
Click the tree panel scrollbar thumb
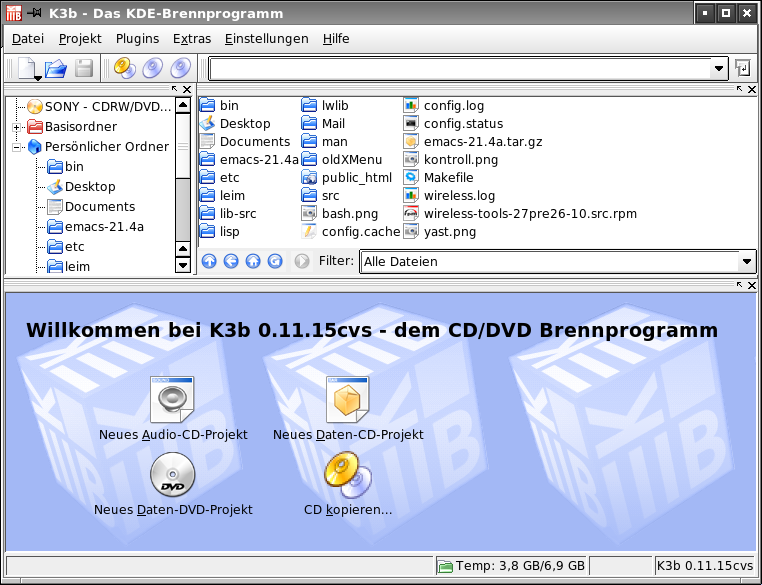point(183,146)
